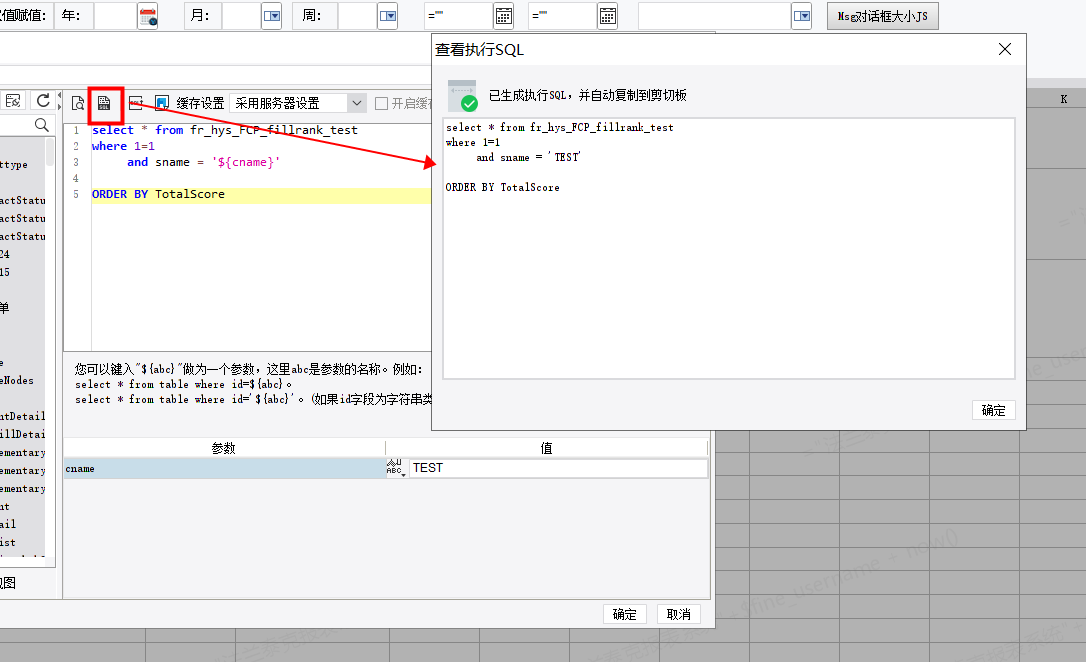
Task: Open the 采用服务器设置 cache dropdown
Action: [x=356, y=103]
